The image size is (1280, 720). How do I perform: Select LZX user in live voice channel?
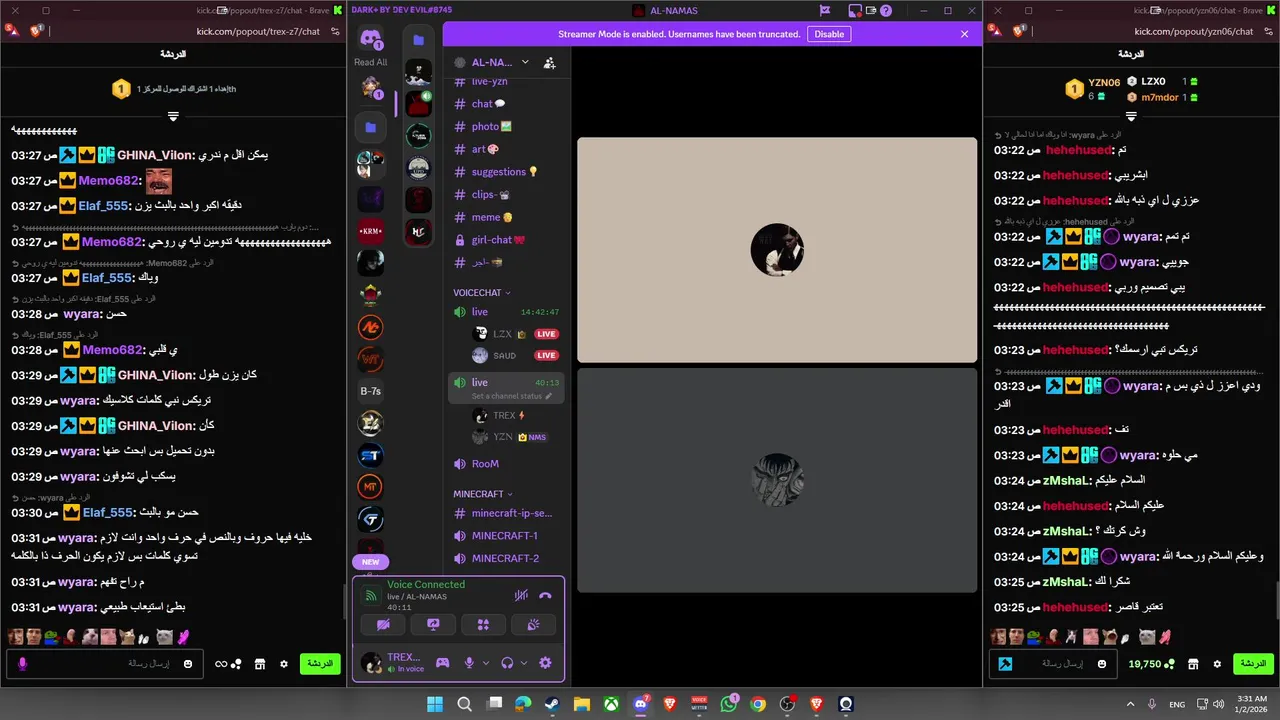pos(516,334)
